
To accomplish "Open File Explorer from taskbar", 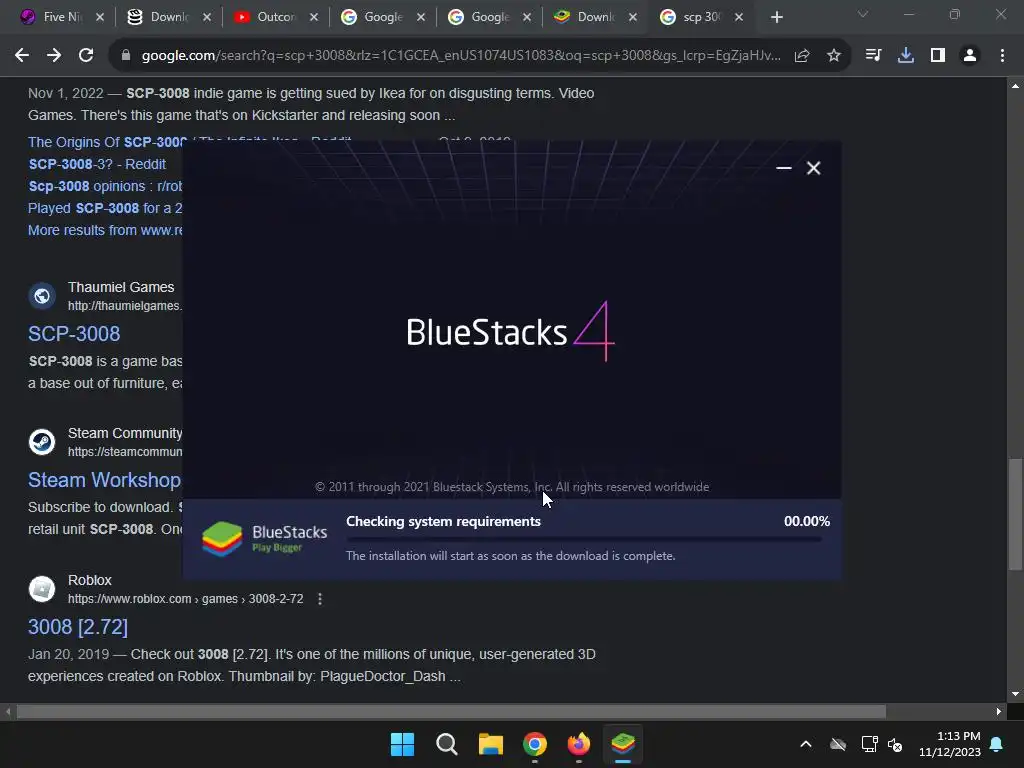I will tap(490, 744).
